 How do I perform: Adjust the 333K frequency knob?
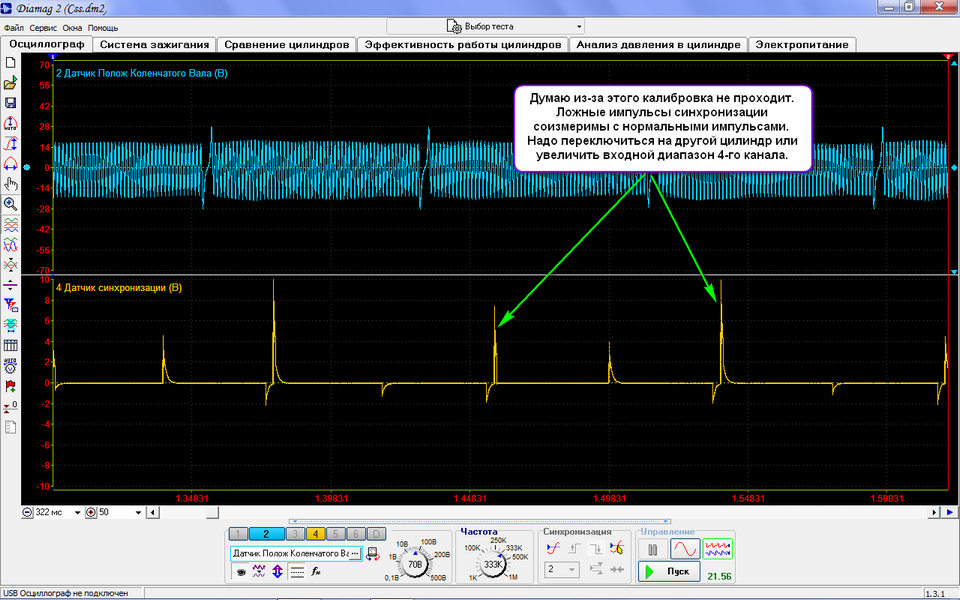[x=493, y=564]
